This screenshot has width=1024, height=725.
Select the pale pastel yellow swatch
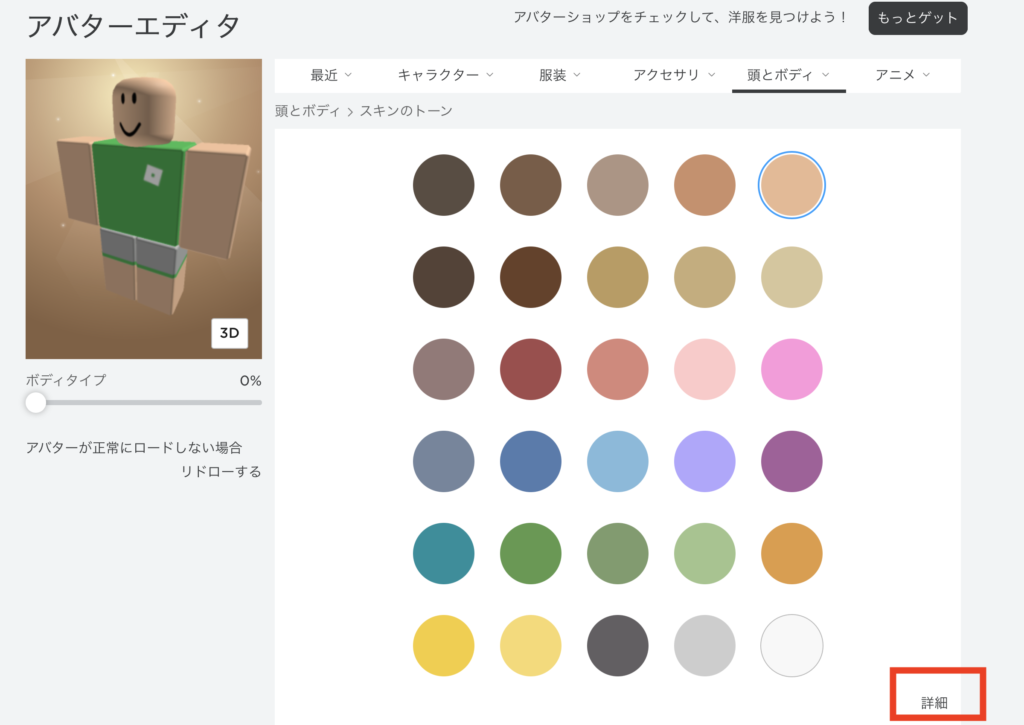pos(530,645)
